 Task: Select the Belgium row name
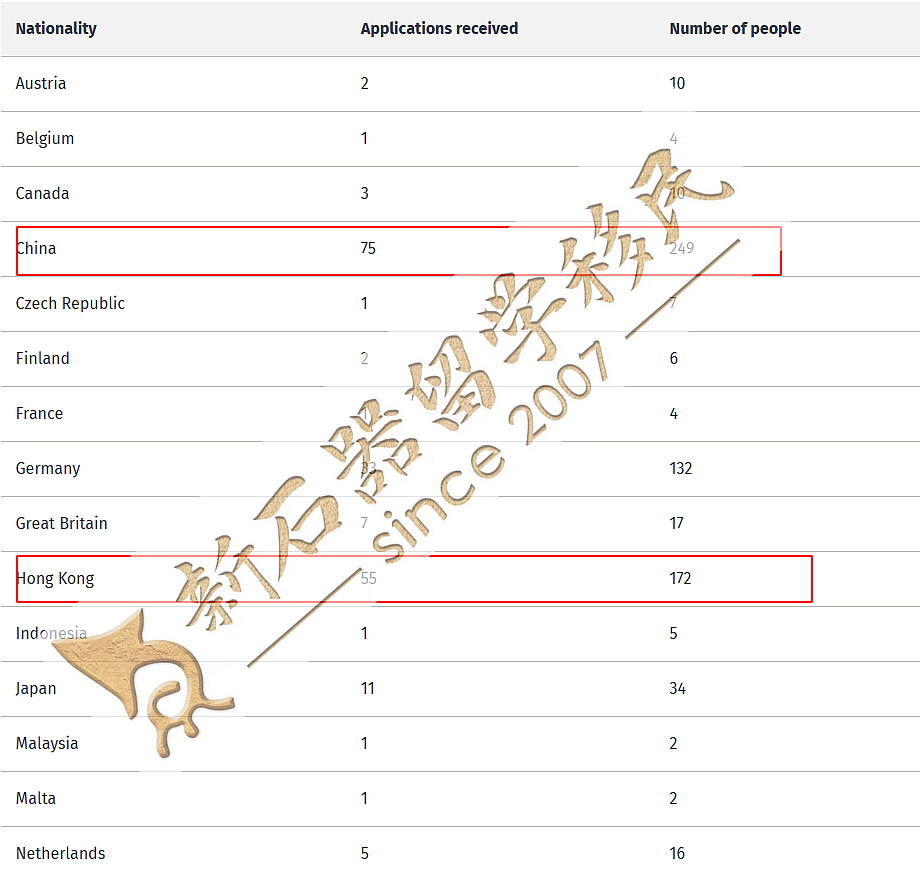coord(45,139)
